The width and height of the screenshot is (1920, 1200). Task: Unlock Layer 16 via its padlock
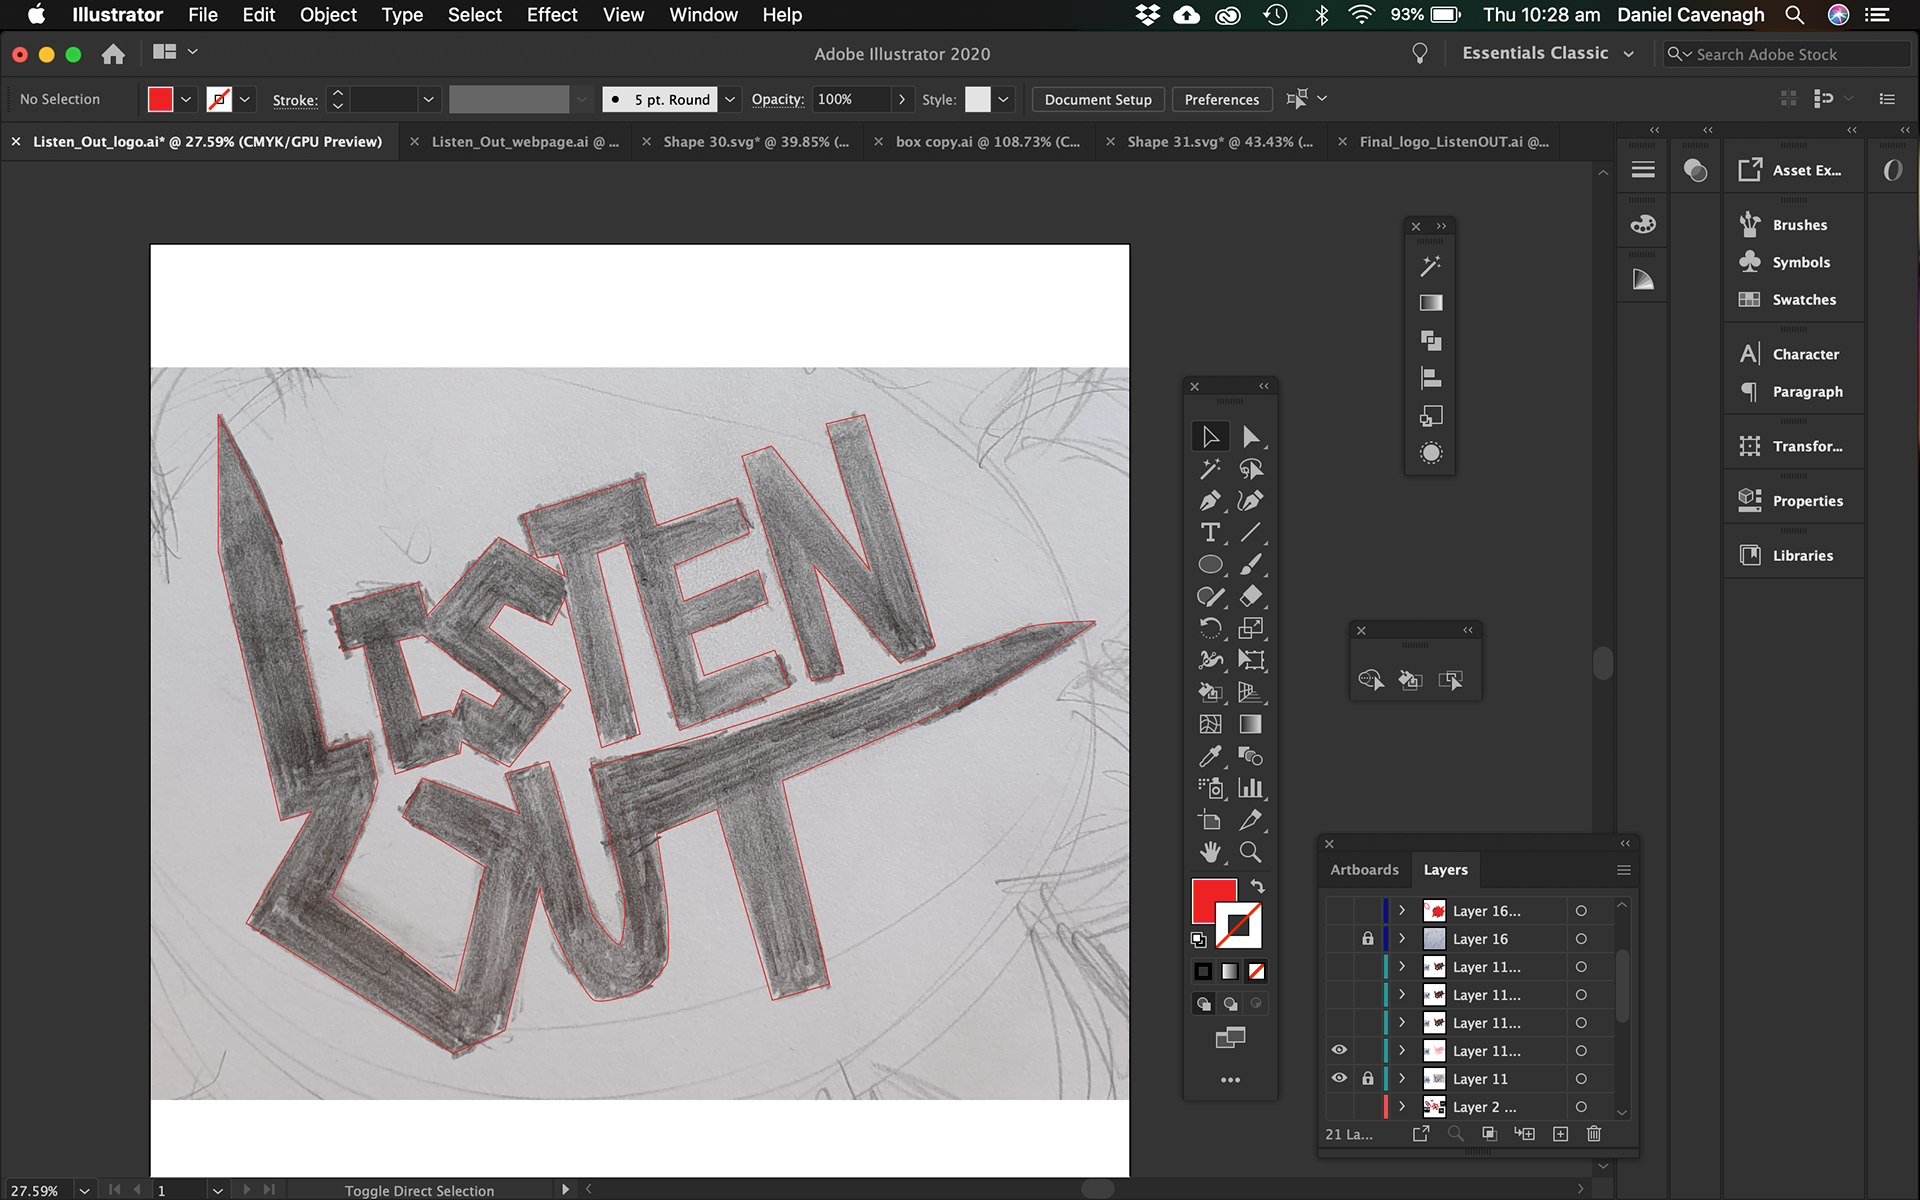click(x=1367, y=939)
